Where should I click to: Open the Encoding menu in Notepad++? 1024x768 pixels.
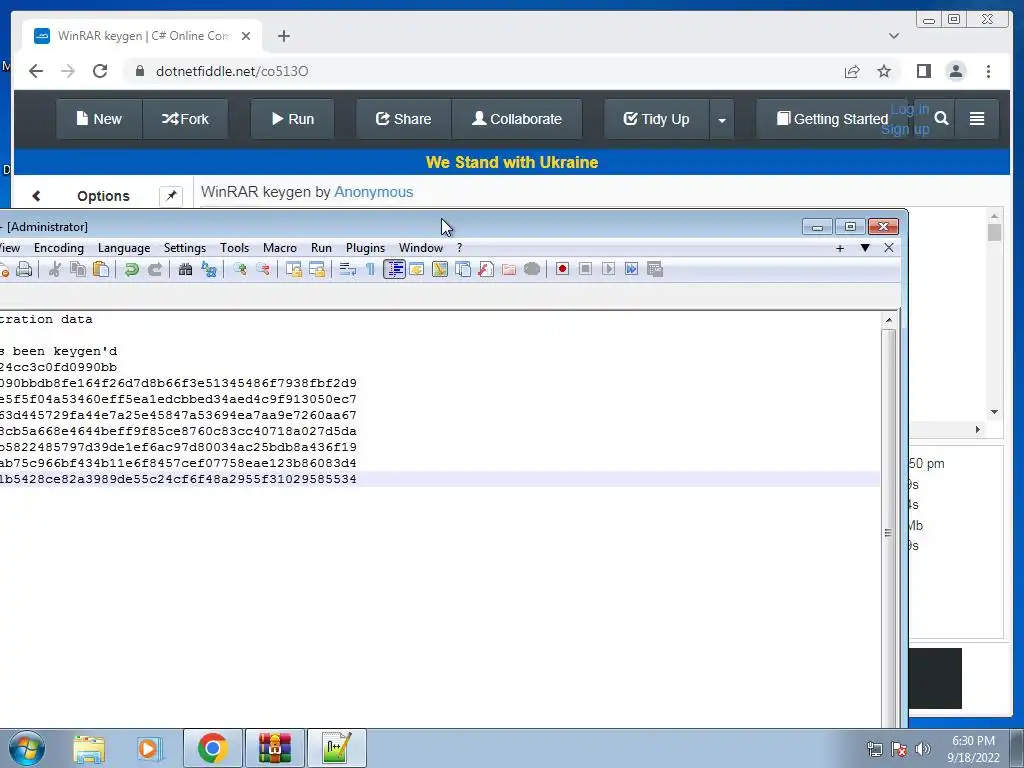point(59,248)
